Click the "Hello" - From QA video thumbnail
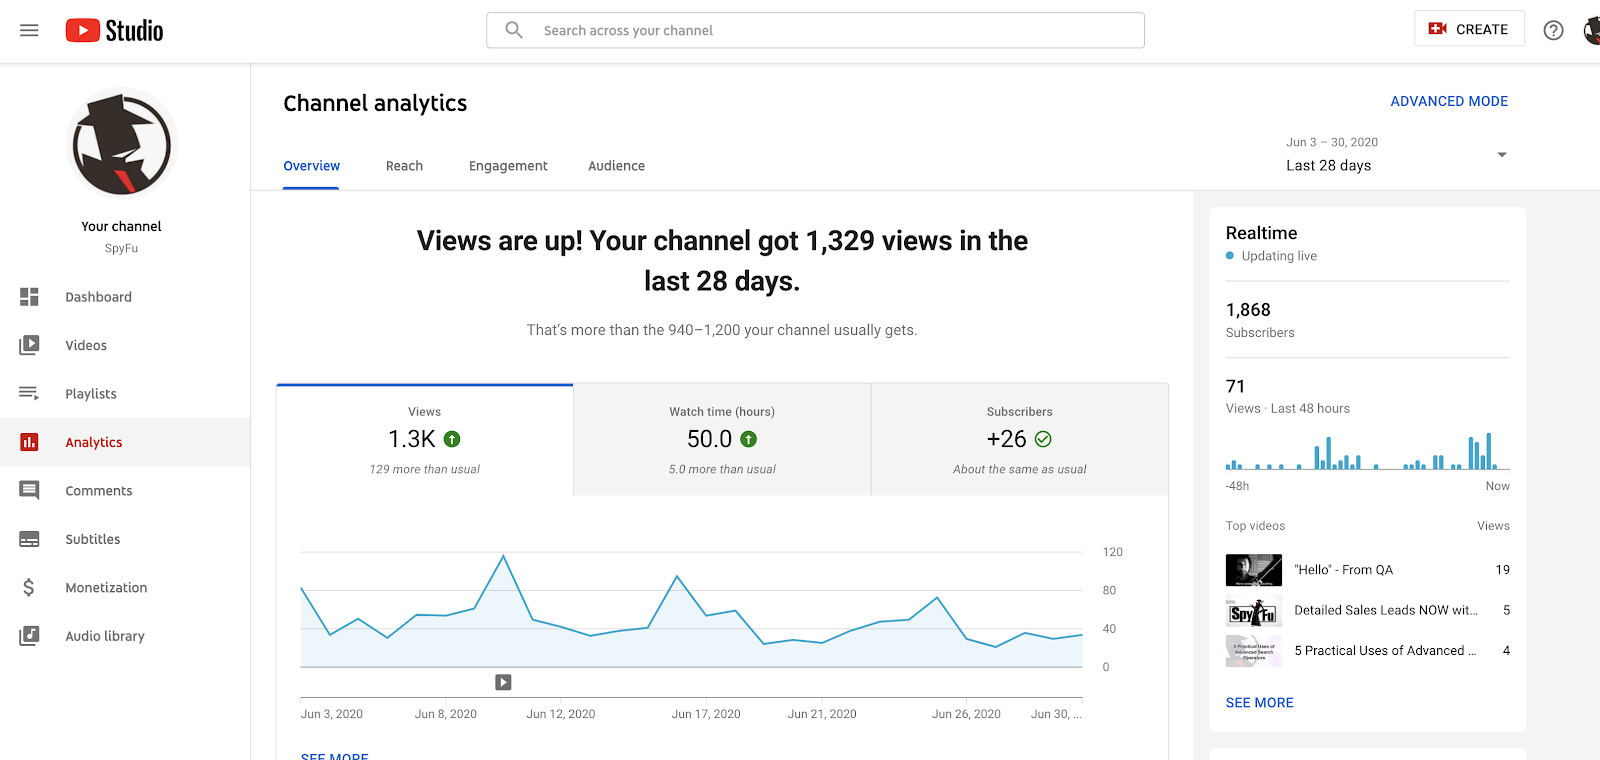The image size is (1600, 760). click(1253, 570)
